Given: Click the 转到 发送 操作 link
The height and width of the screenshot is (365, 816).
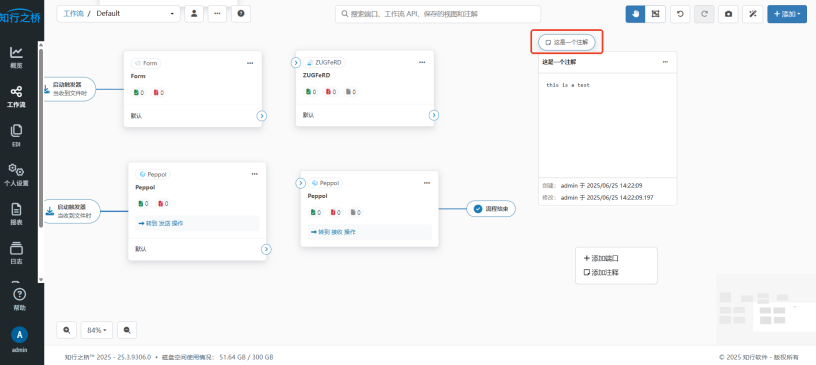Looking at the screenshot, I should coord(161,223).
